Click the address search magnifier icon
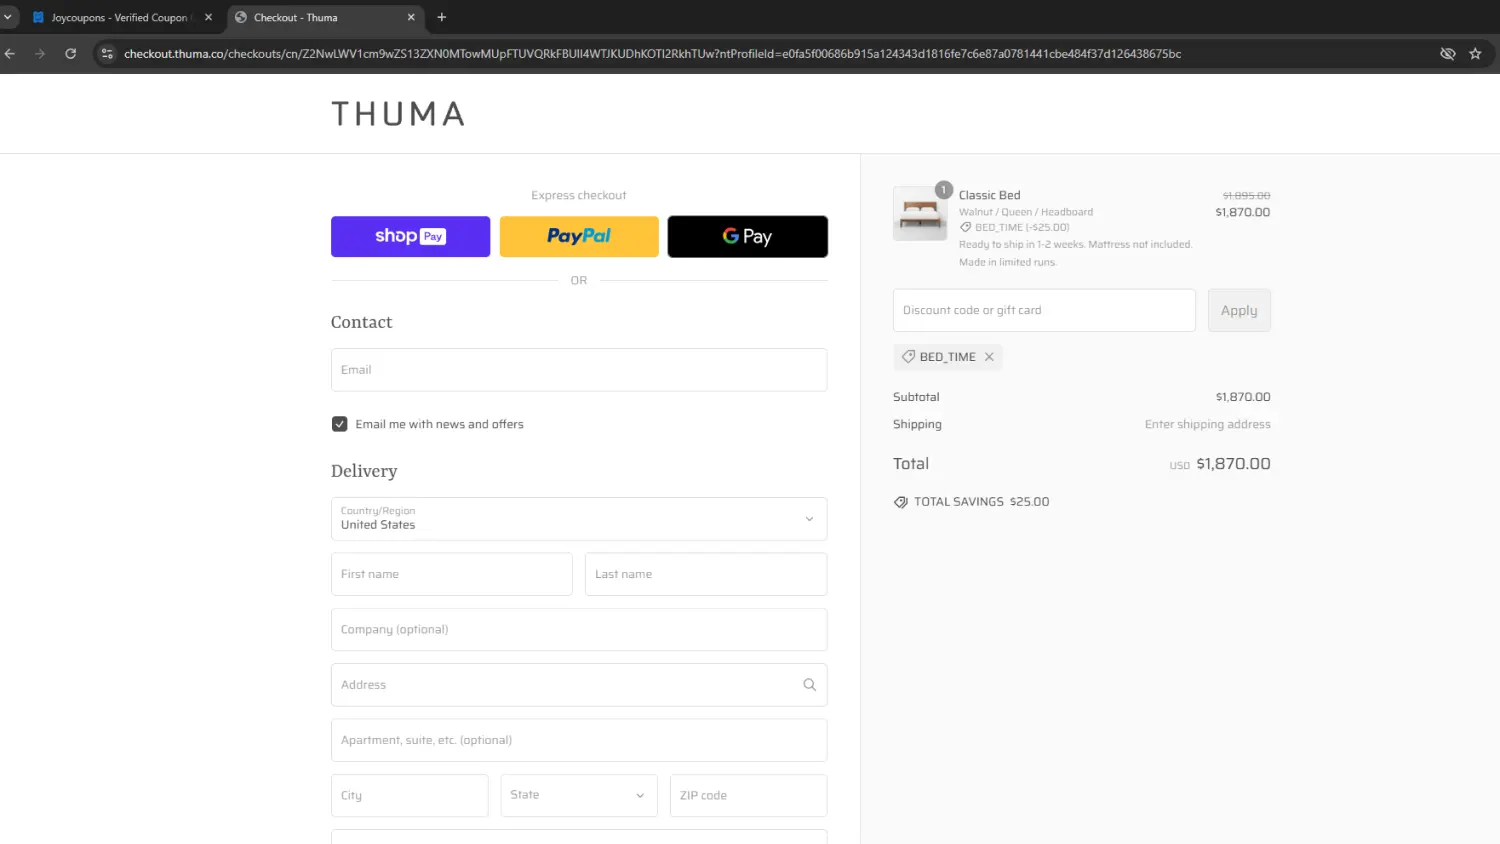 pyautogui.click(x=809, y=685)
